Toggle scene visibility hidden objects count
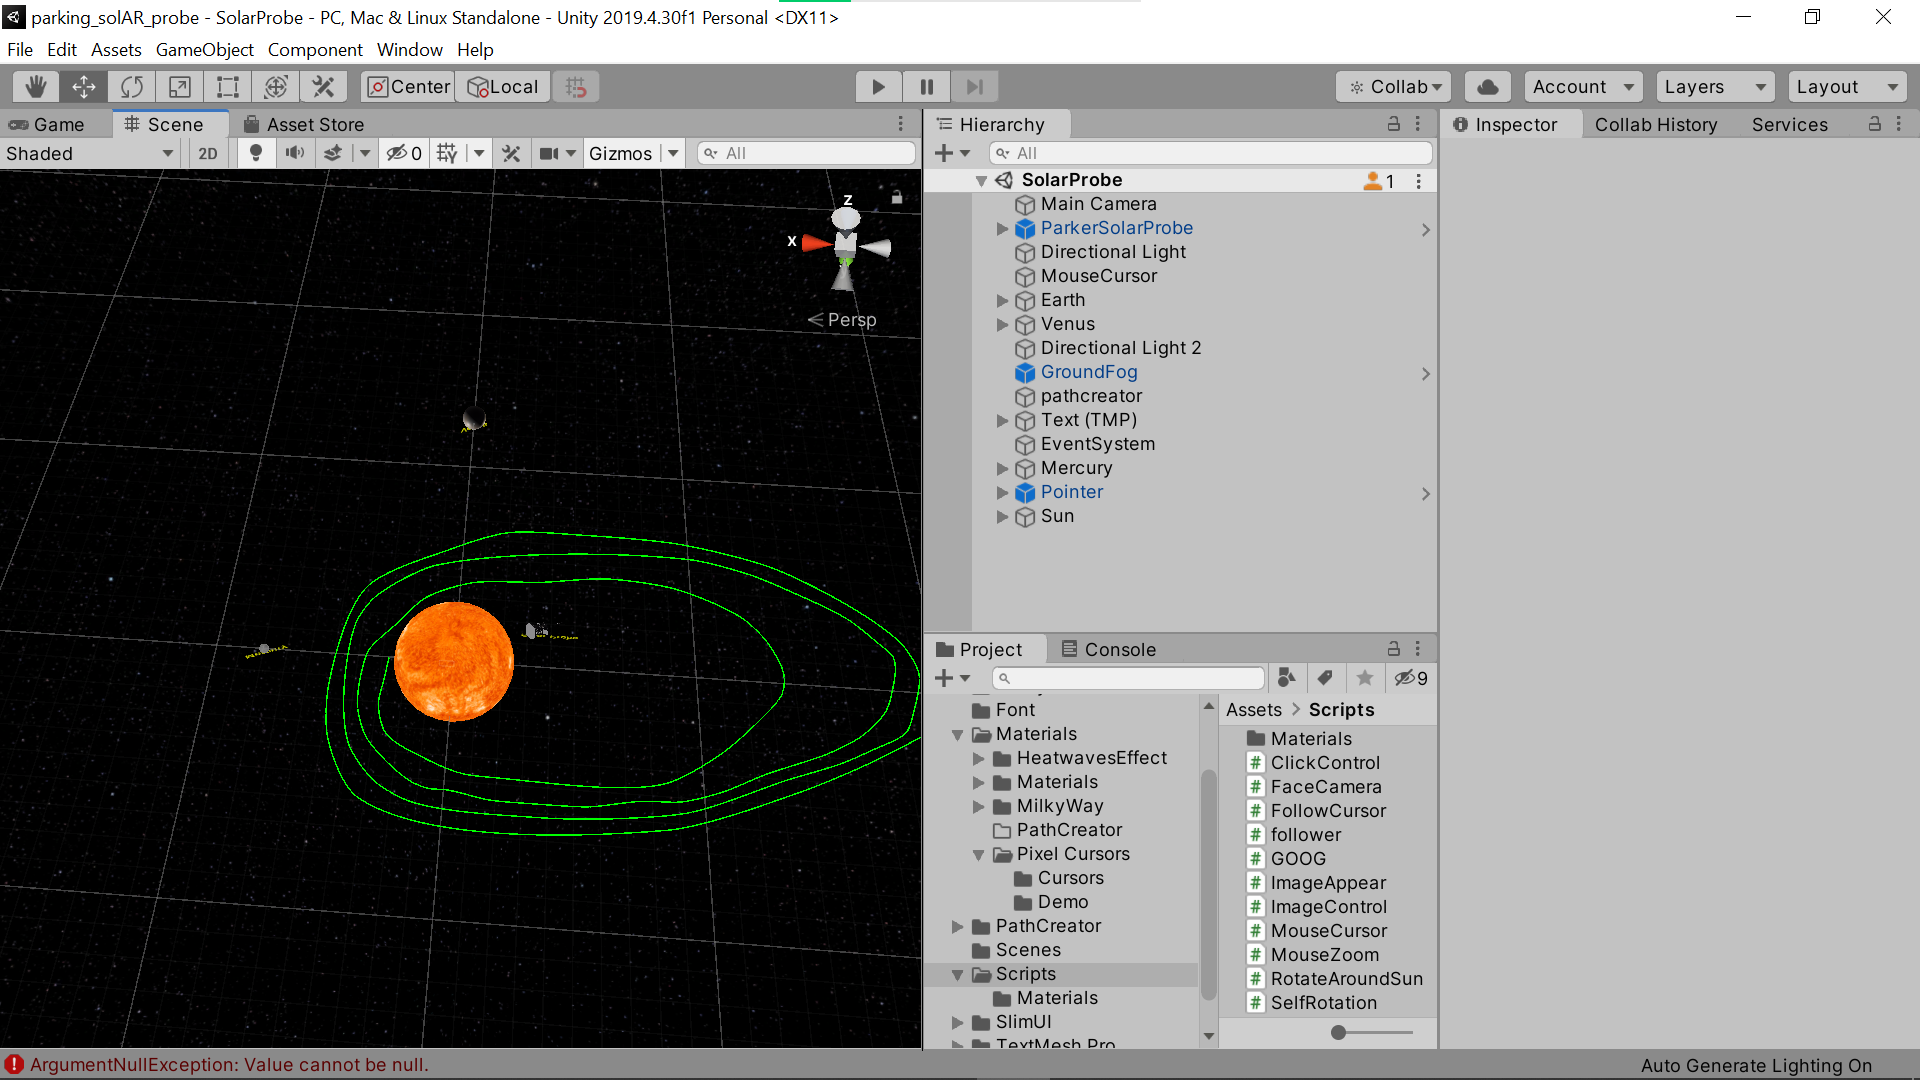Screen dimensions: 1920x1080 (x=404, y=153)
